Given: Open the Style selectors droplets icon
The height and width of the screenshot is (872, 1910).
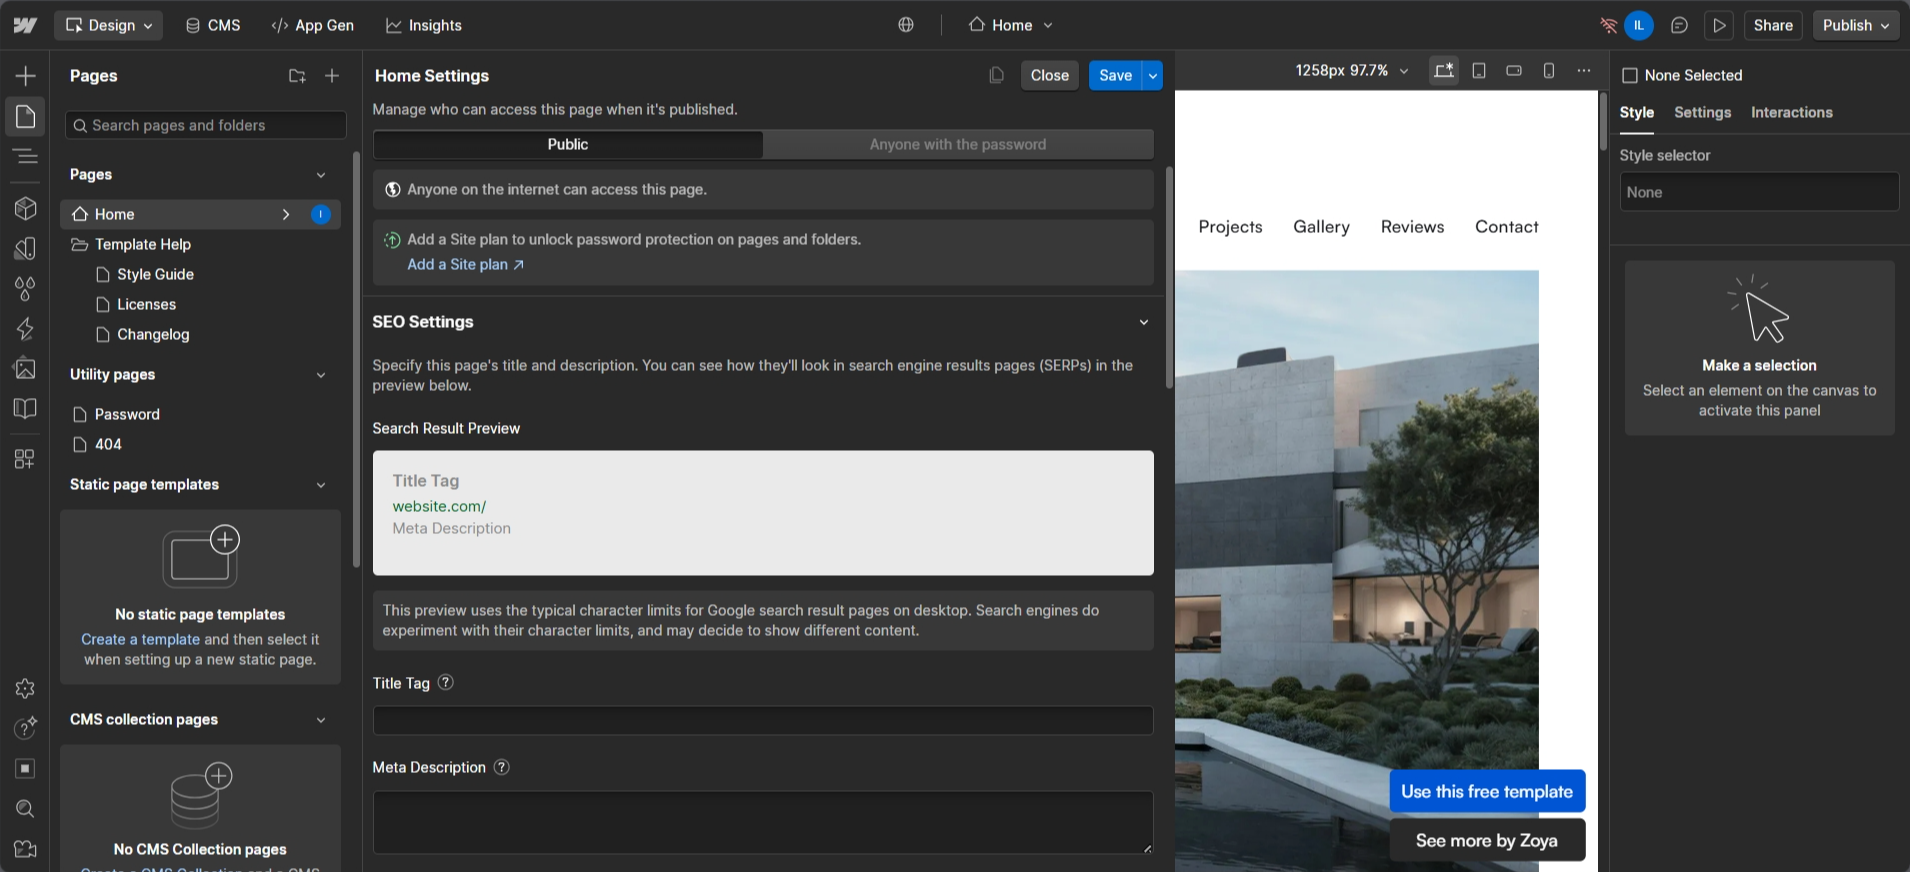Looking at the screenshot, I should [26, 288].
